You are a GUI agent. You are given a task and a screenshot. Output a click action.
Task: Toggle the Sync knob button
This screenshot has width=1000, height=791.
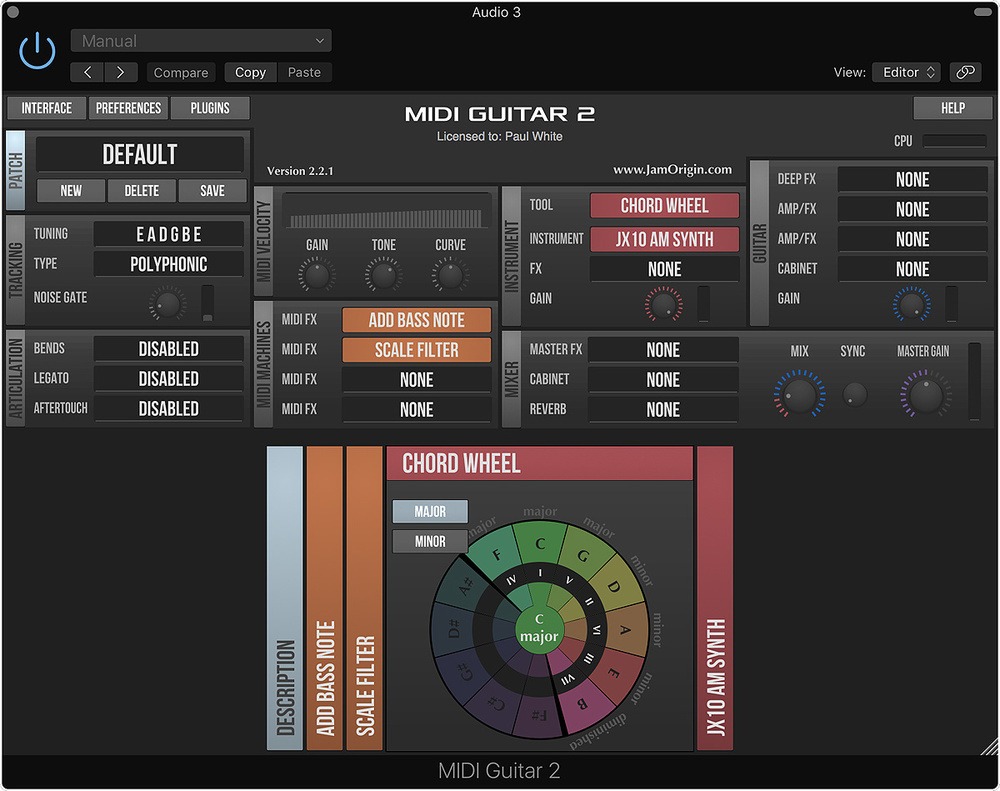point(855,394)
